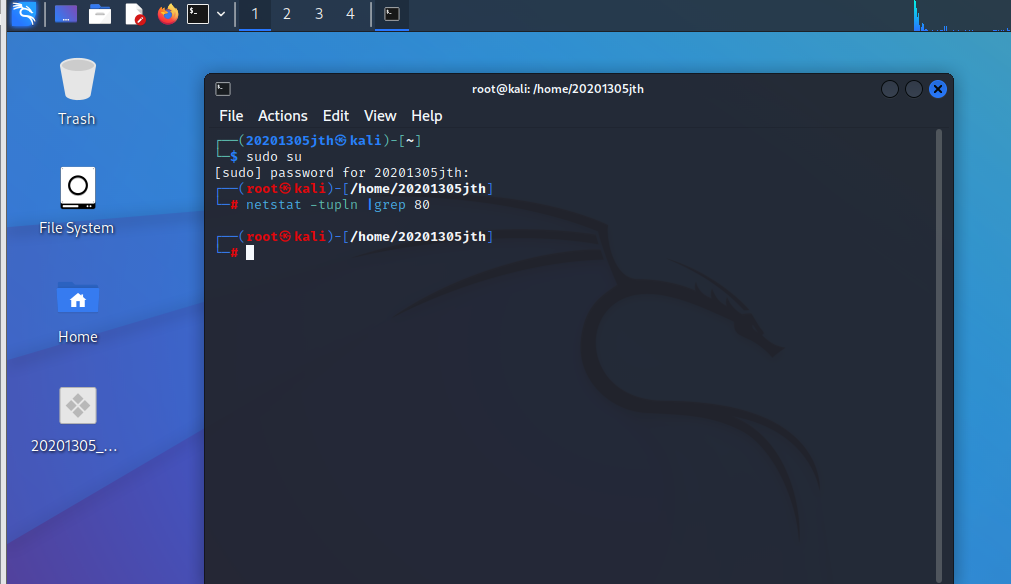Launch Firefox from the panel
The height and width of the screenshot is (584, 1011).
tap(168, 14)
